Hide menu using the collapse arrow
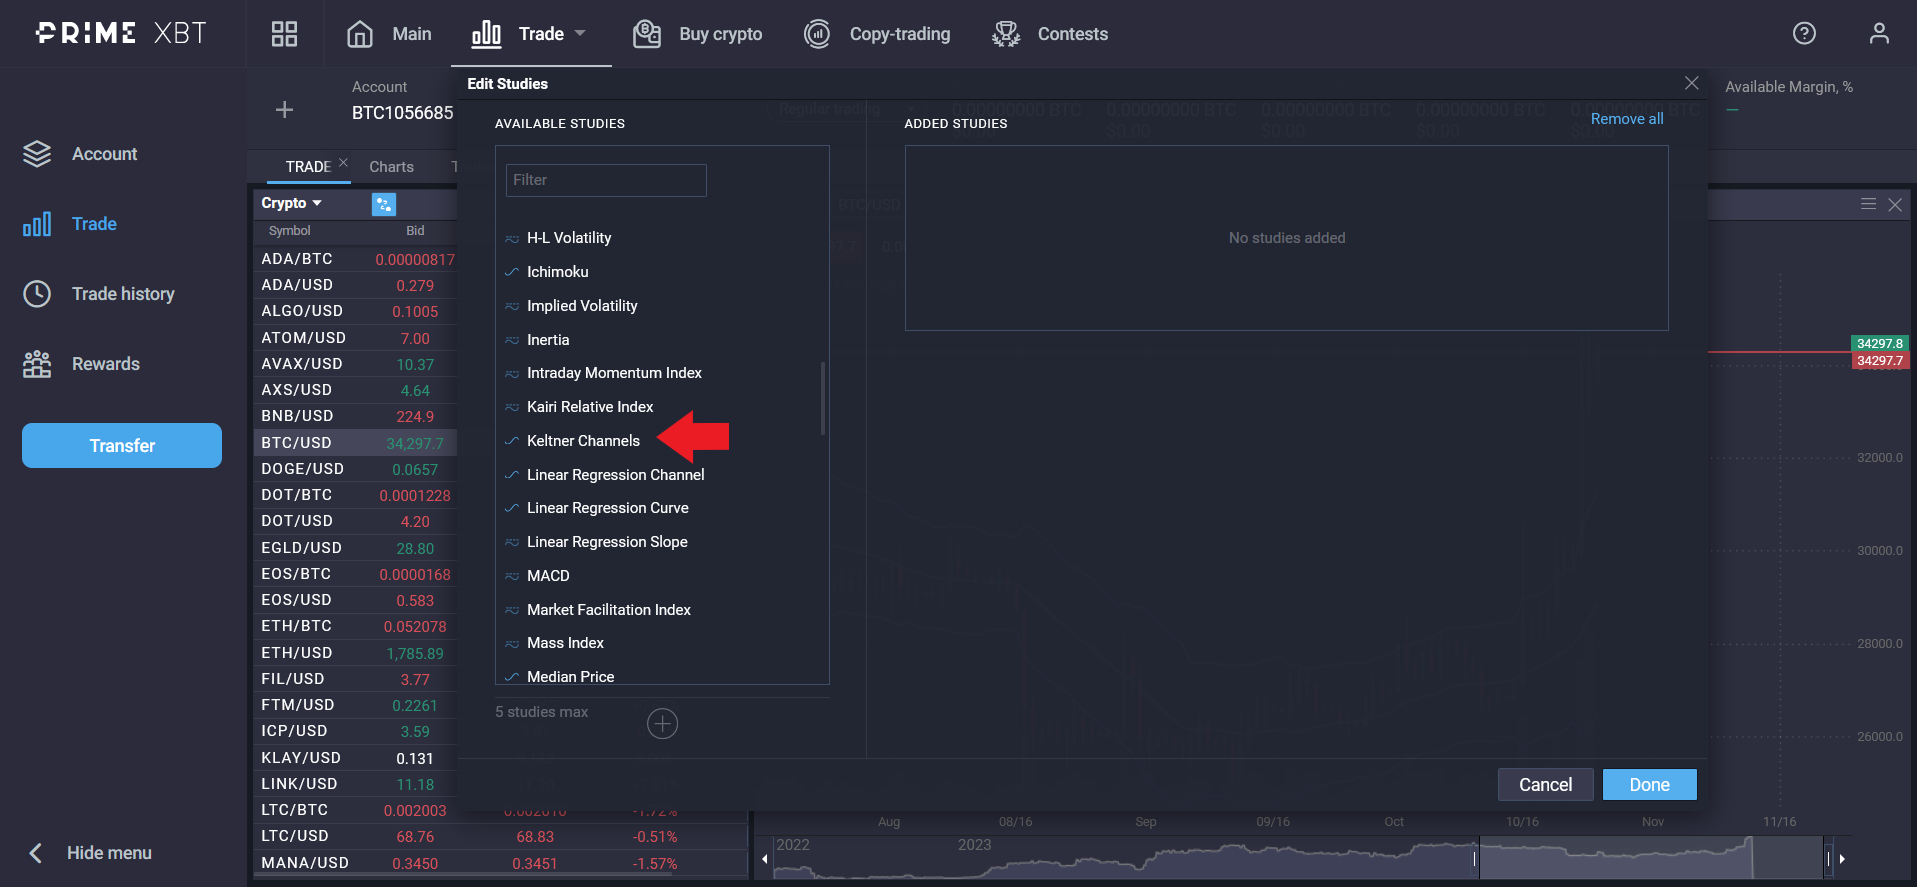 tap(36, 853)
